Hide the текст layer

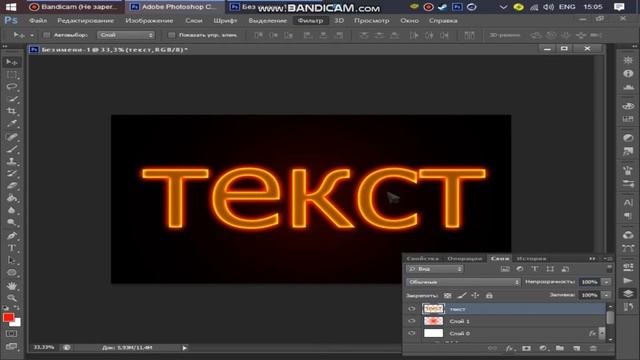[411, 309]
